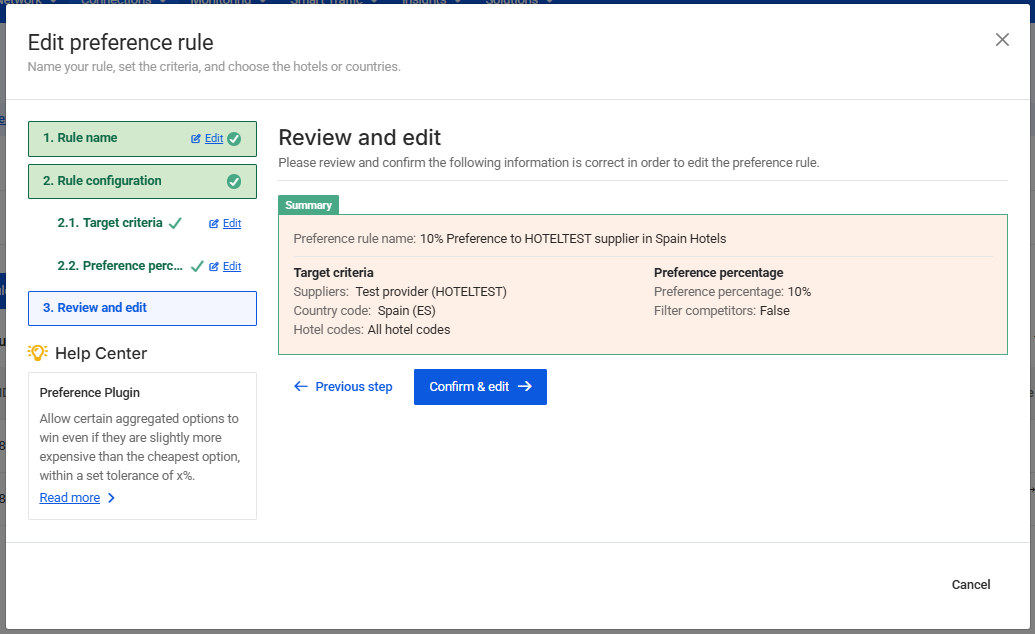Viewport: 1035px width, 634px height.
Task: Click the Cancel button
Action: tap(970, 585)
